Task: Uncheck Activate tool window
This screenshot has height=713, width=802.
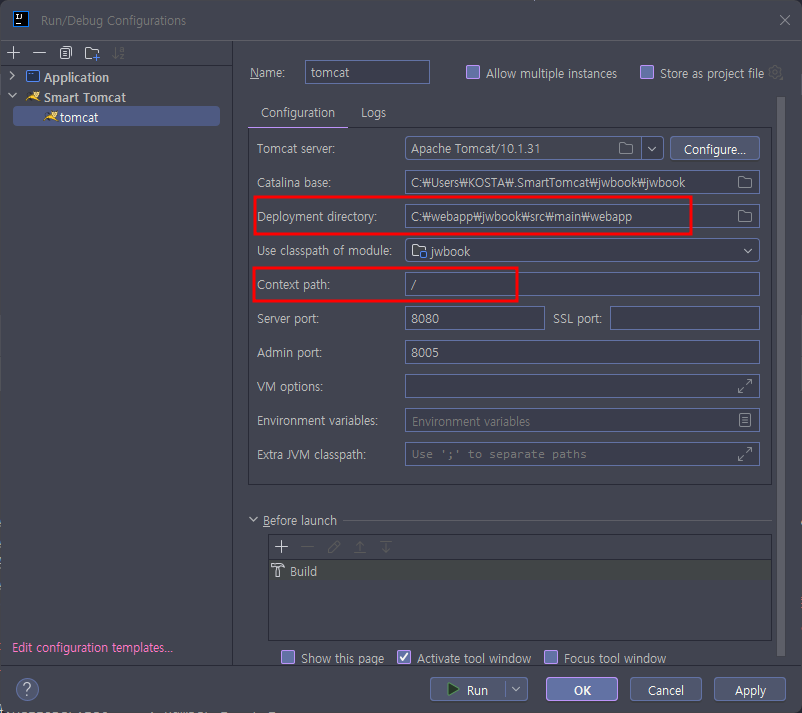Action: coord(404,657)
